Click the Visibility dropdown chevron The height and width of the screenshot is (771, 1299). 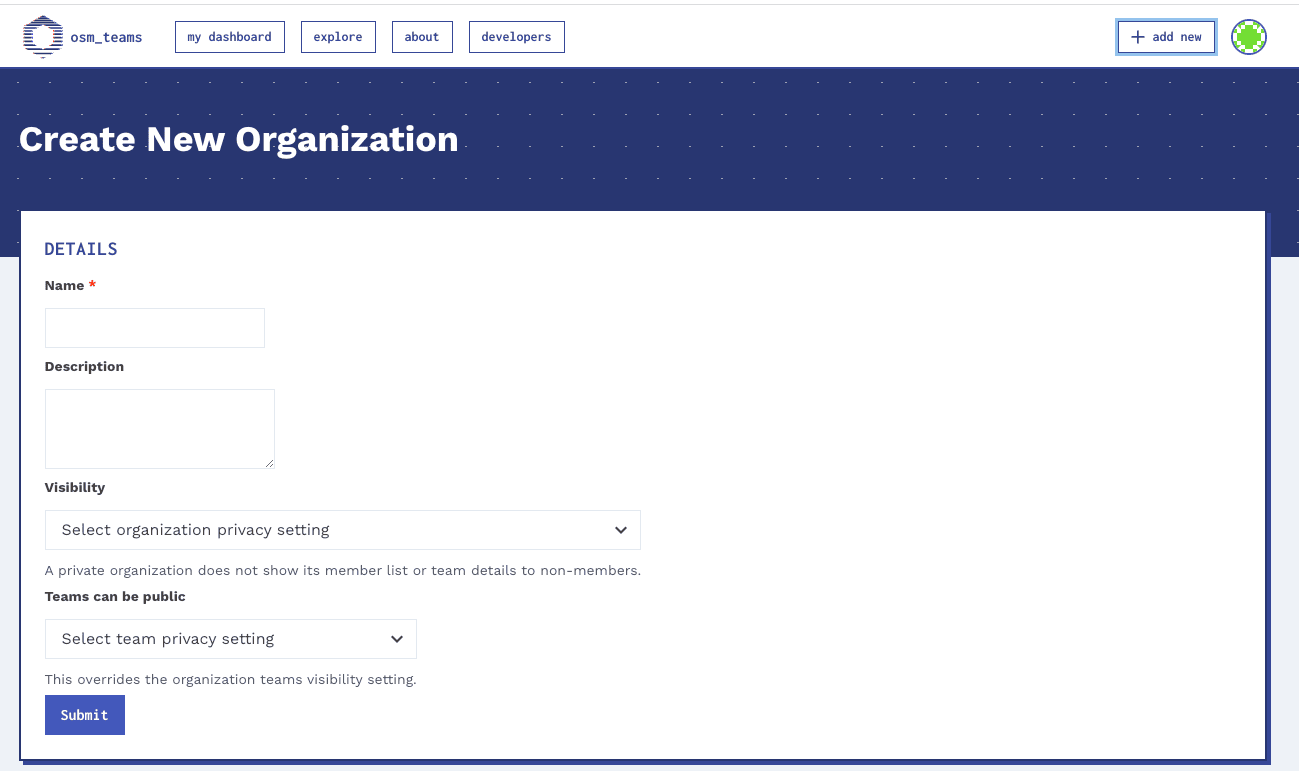point(620,529)
